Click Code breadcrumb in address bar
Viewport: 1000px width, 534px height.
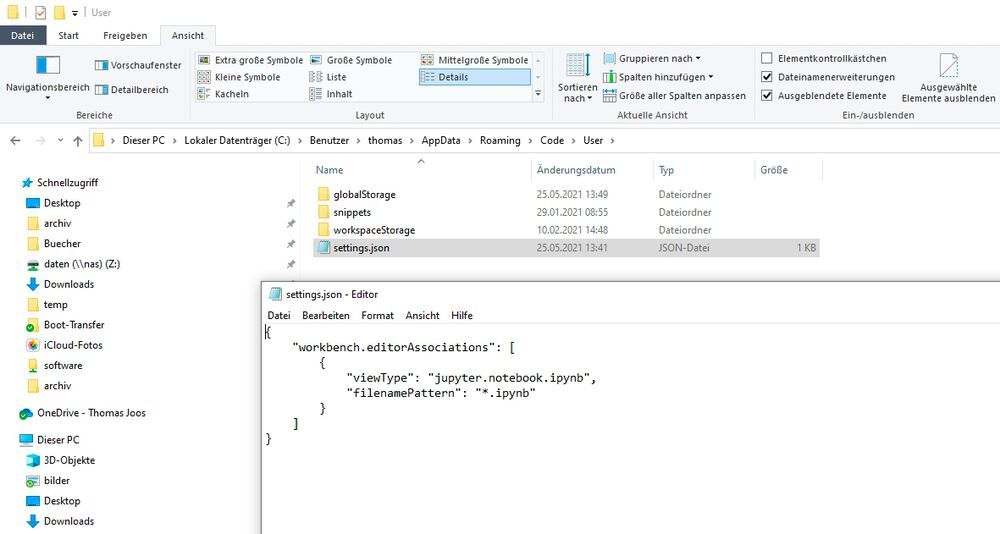point(552,140)
